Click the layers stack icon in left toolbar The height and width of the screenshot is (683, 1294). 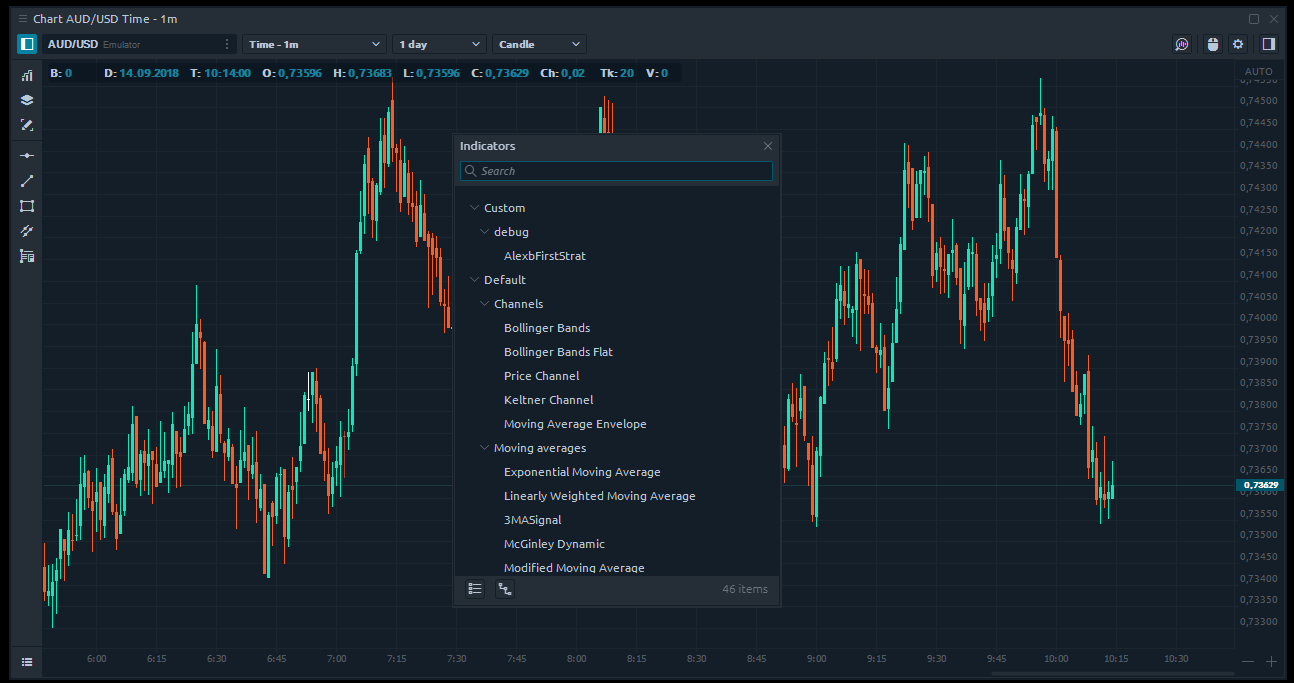coord(27,100)
